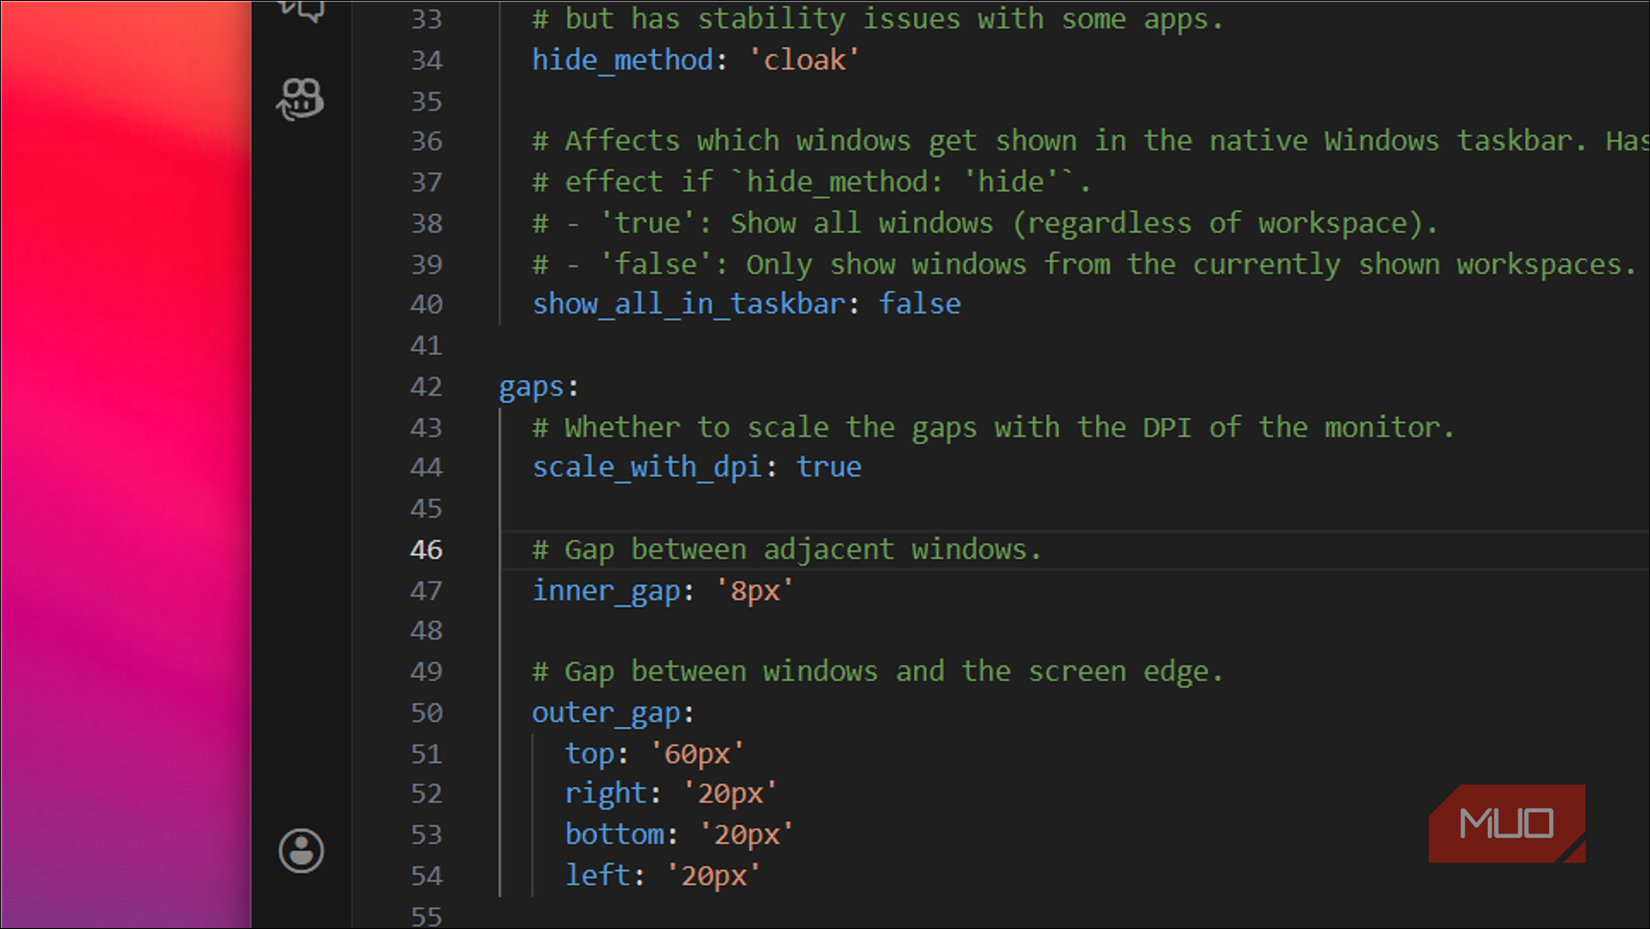Image resolution: width=1650 pixels, height=929 pixels.
Task: Click the comment about adjacent window gaps
Action: tap(786, 549)
